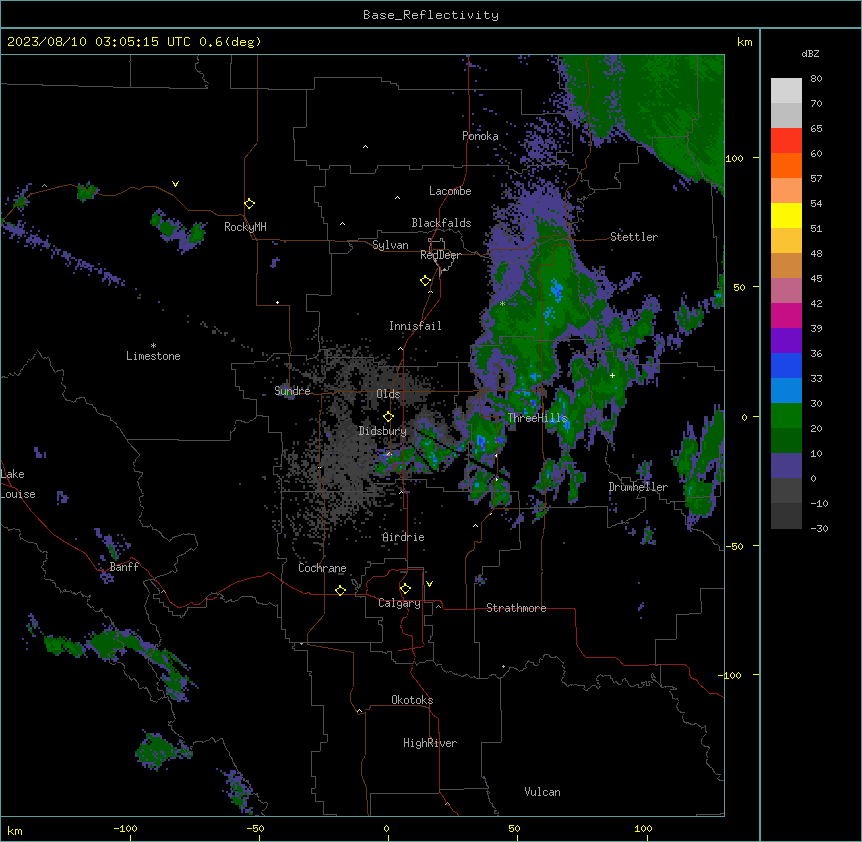Image resolution: width=862 pixels, height=842 pixels.
Task: Select the HighRiver label
Action: 430,743
